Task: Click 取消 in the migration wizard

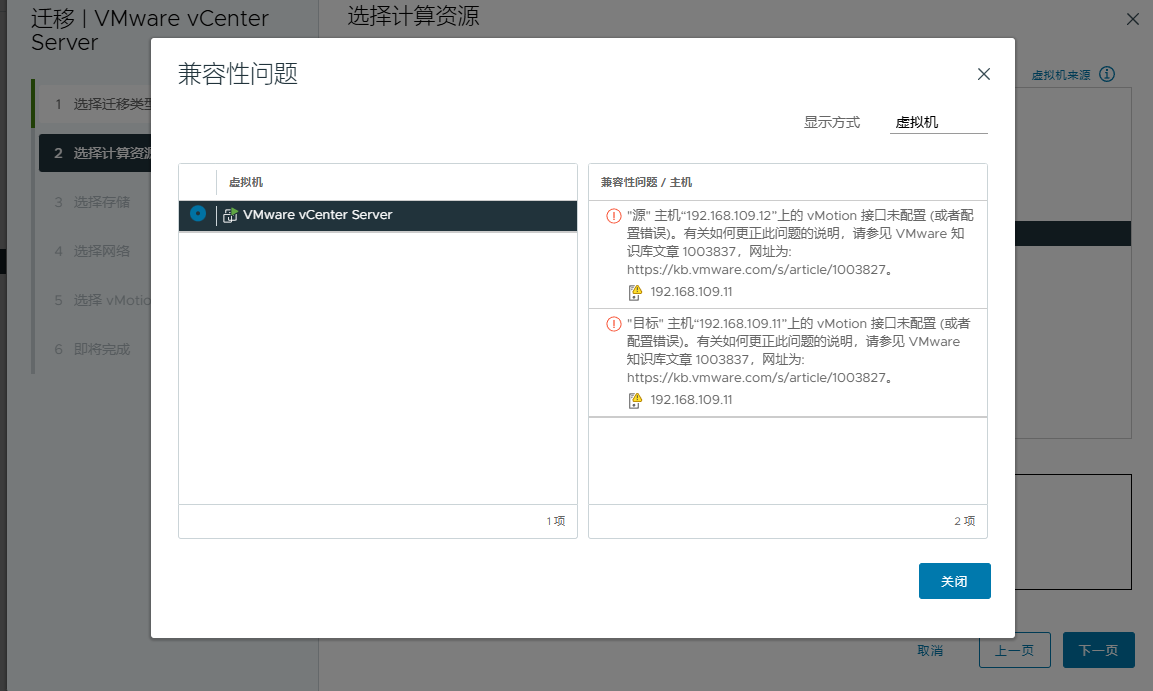Action: click(930, 651)
